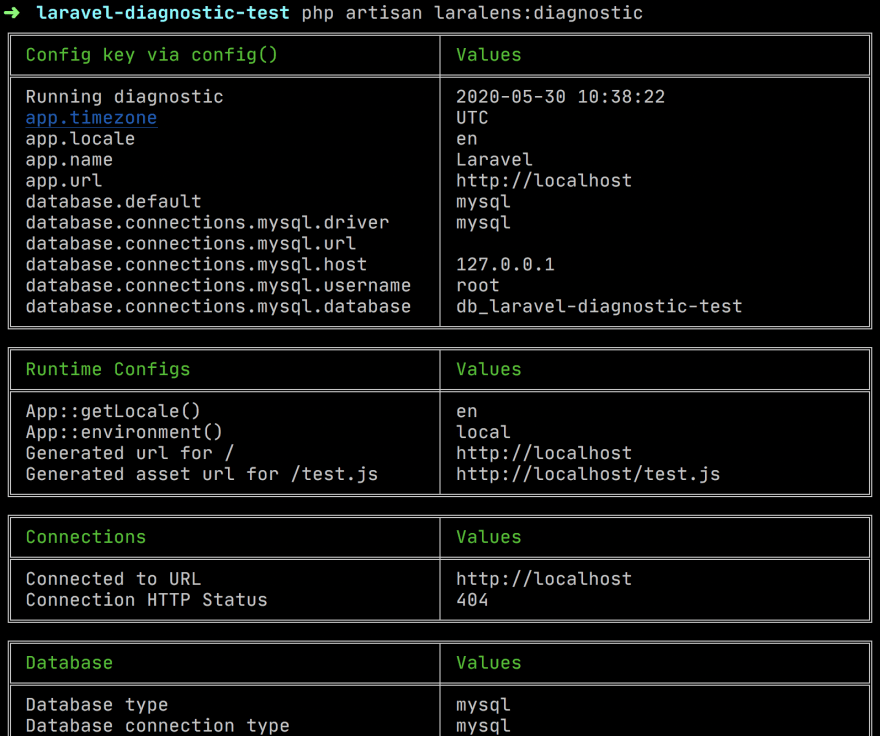Select the app.locale key
880x736 pixels.
click(80, 139)
